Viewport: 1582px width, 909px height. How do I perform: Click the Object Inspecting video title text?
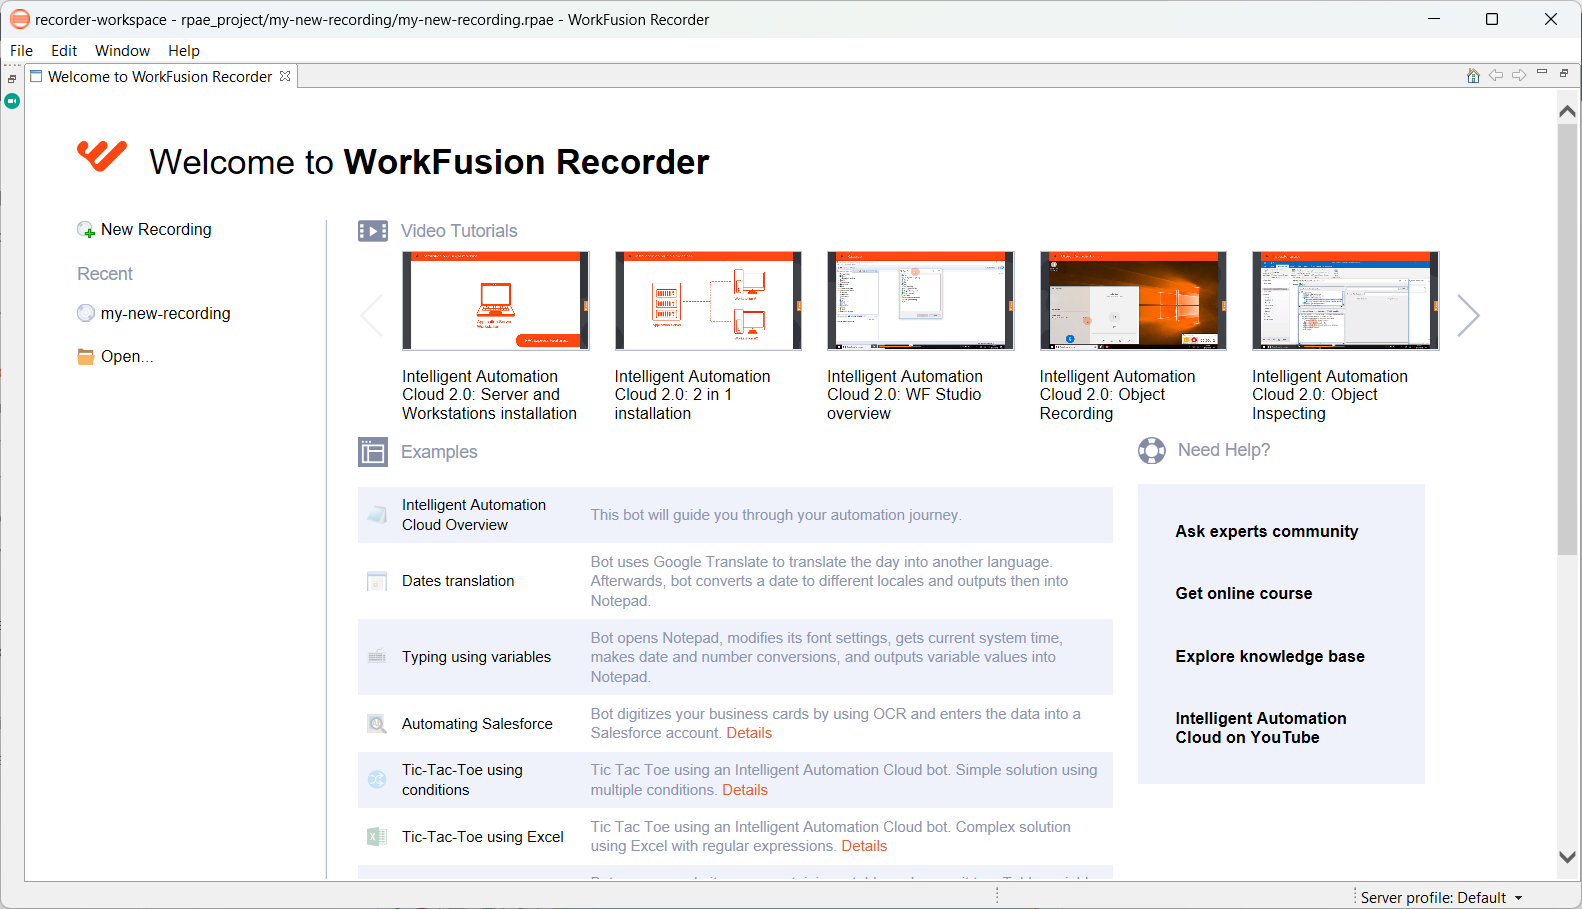click(1330, 395)
